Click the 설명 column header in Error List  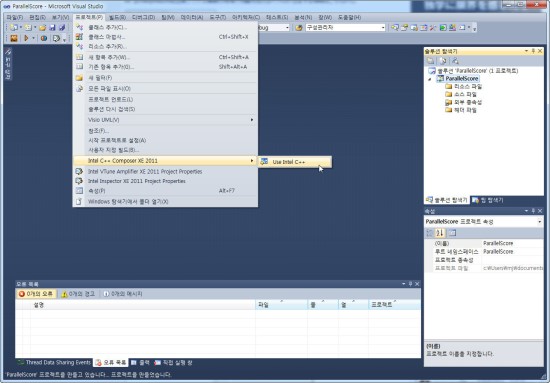point(143,305)
